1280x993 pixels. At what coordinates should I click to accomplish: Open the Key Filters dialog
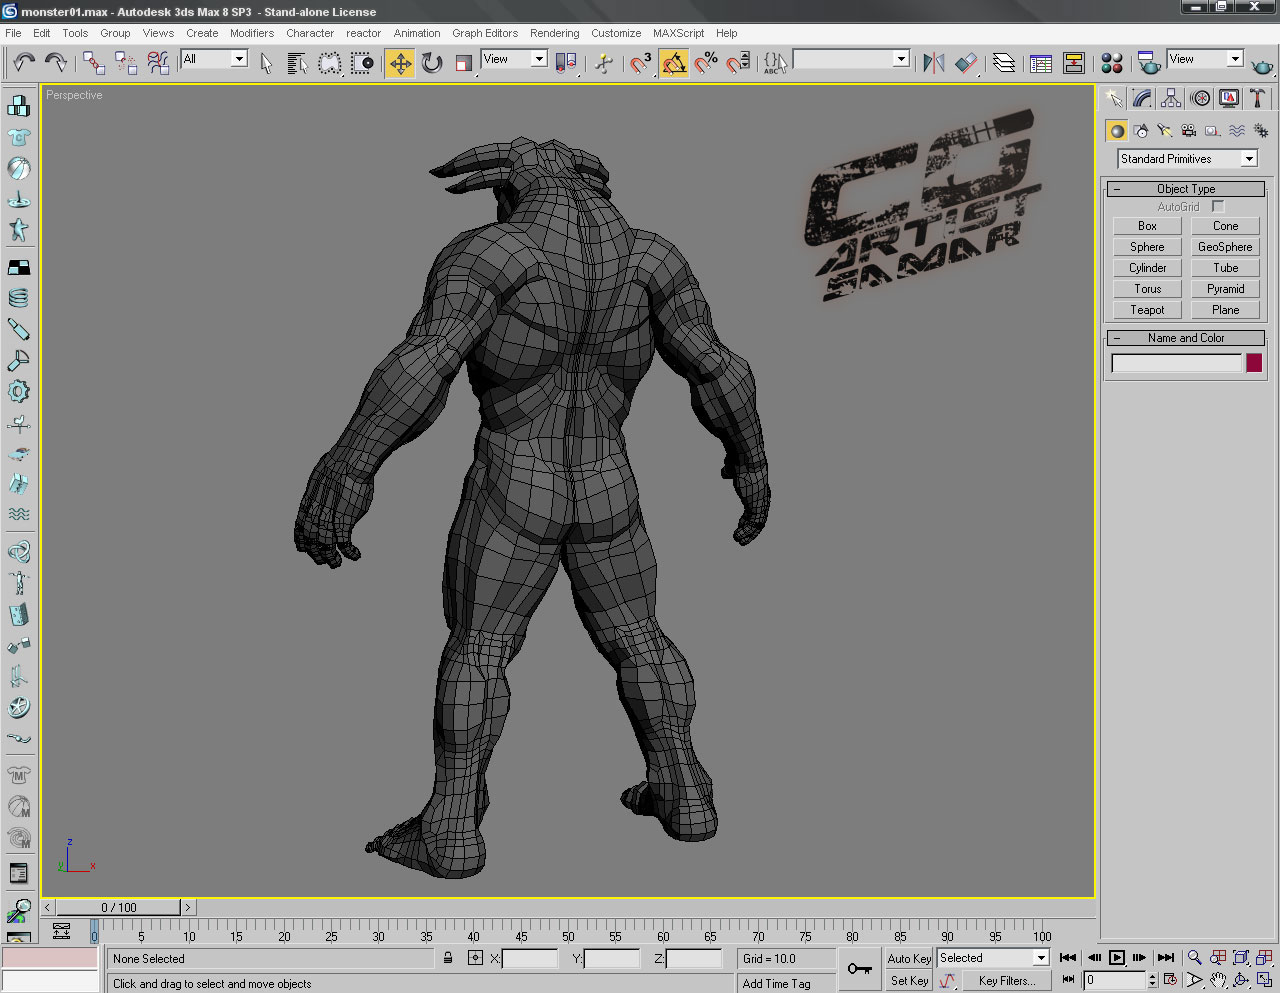pyautogui.click(x=1007, y=980)
